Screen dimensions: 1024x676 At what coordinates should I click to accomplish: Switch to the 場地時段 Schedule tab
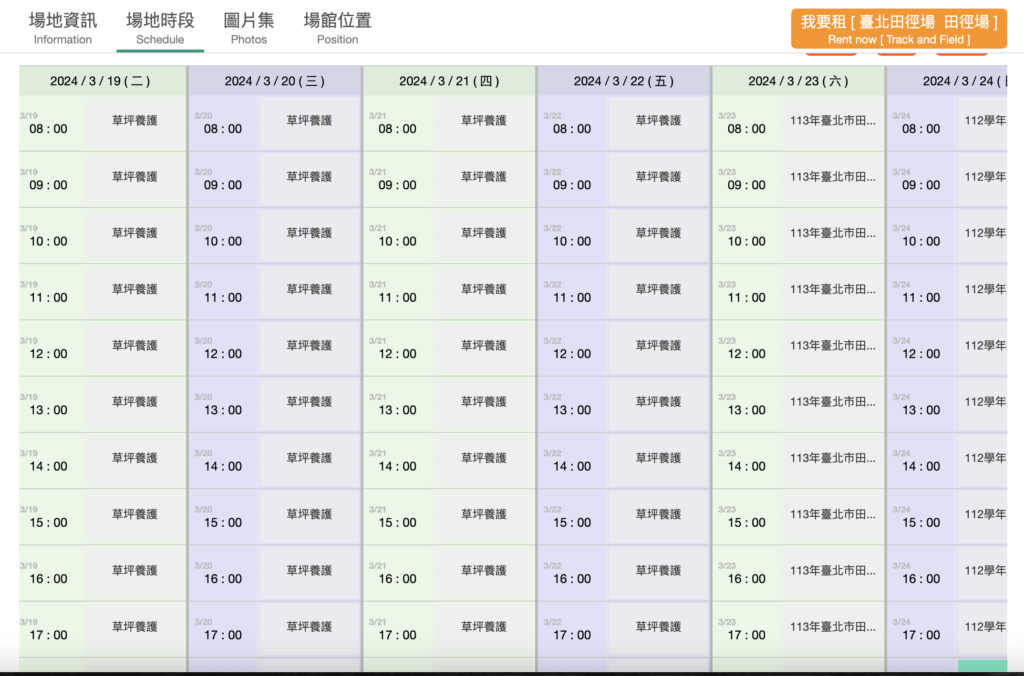(160, 28)
